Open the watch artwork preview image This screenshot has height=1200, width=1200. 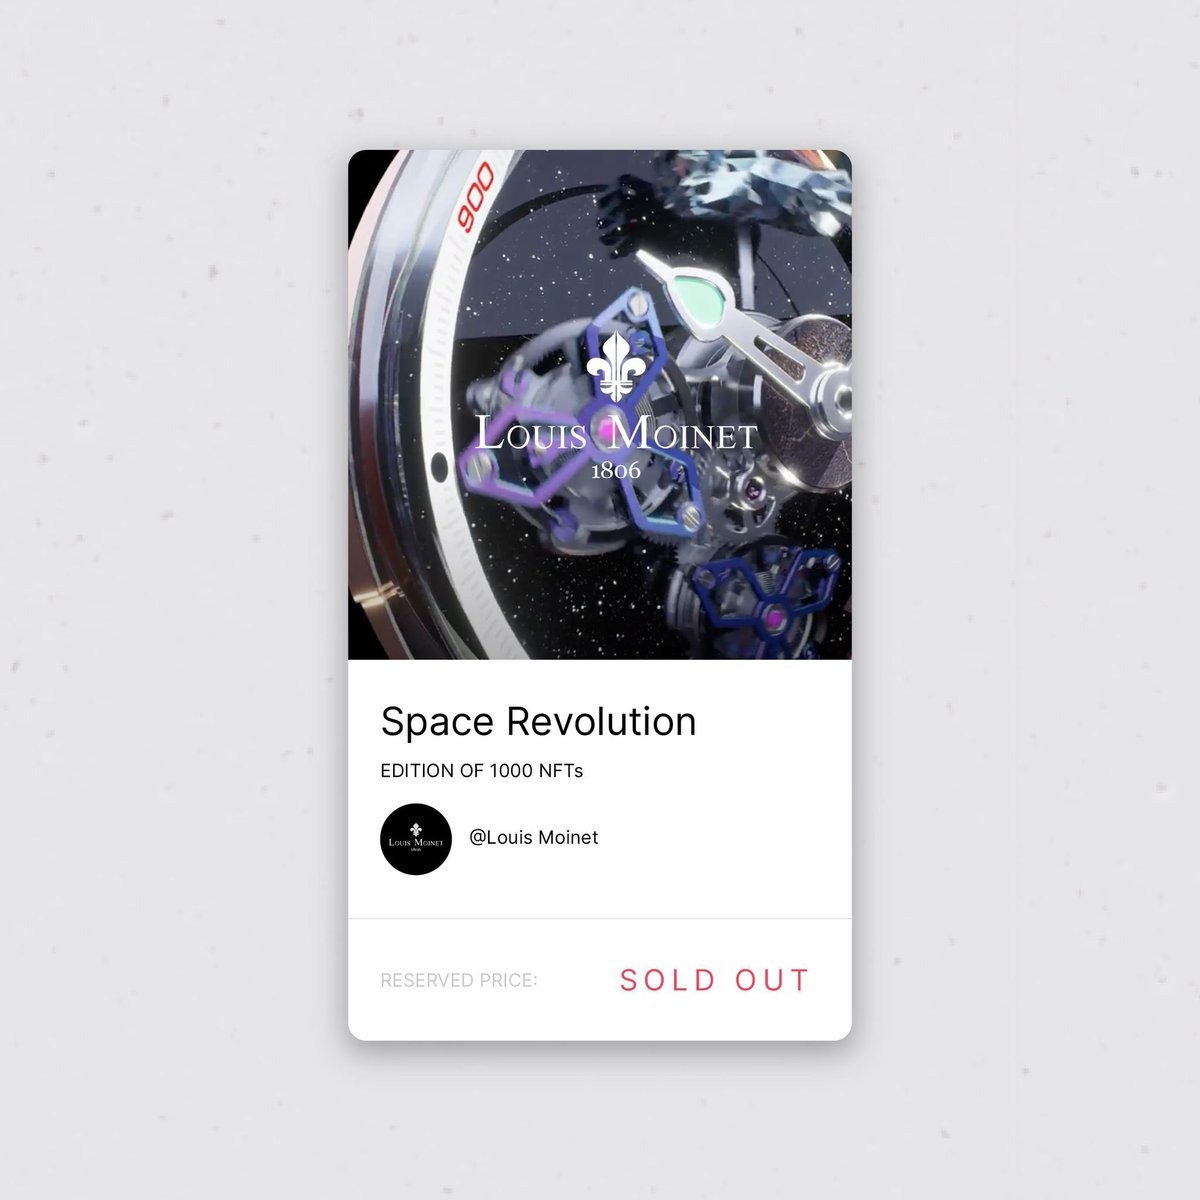[600, 404]
